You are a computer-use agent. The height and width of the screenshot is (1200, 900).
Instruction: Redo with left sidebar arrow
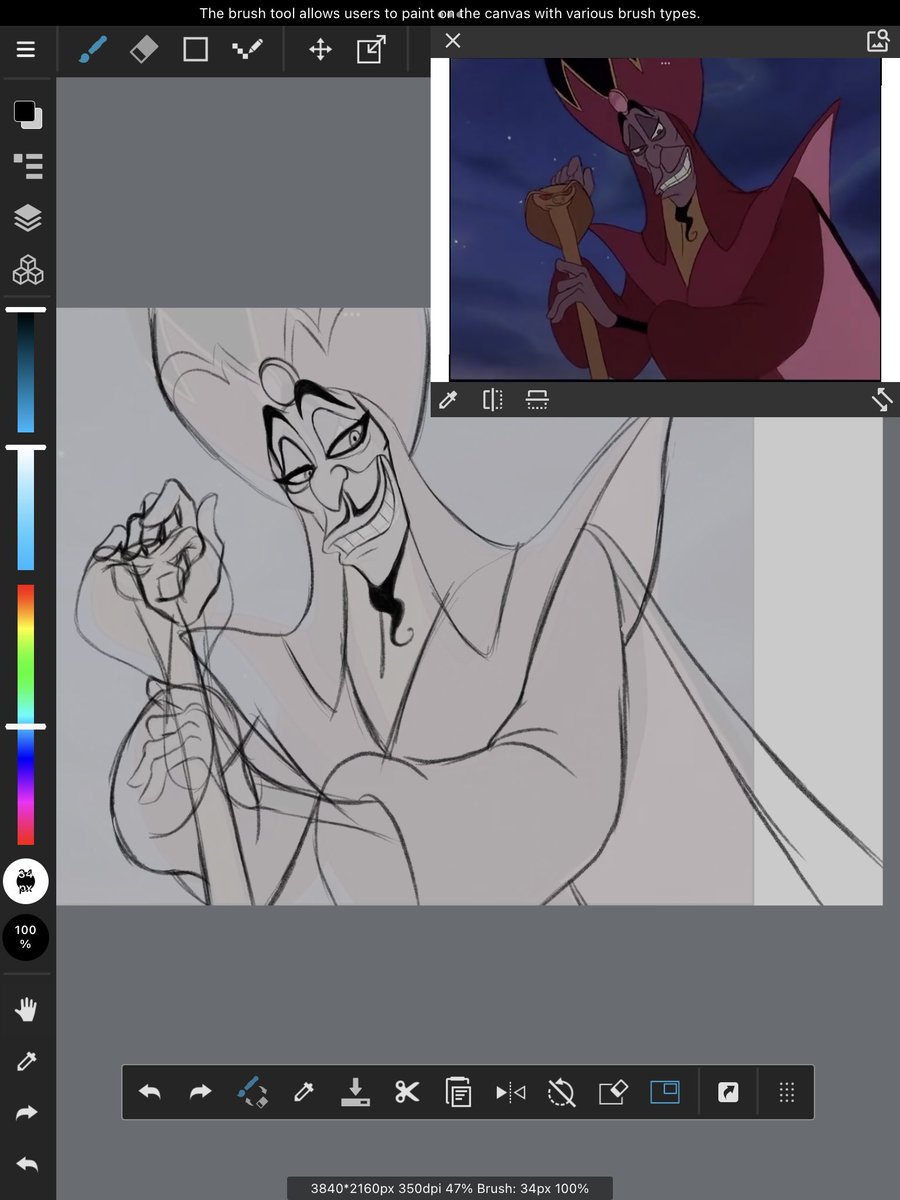coord(26,1112)
